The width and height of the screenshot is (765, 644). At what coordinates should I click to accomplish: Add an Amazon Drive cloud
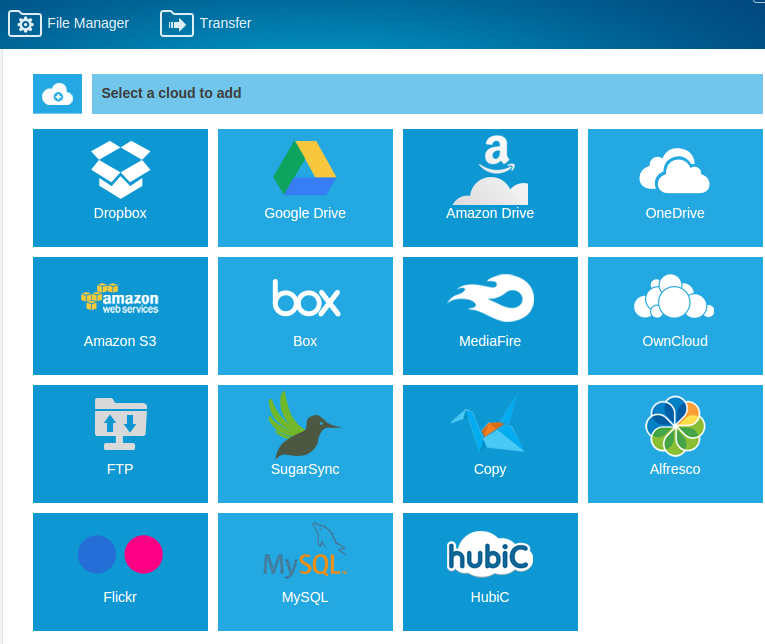pyautogui.click(x=490, y=187)
